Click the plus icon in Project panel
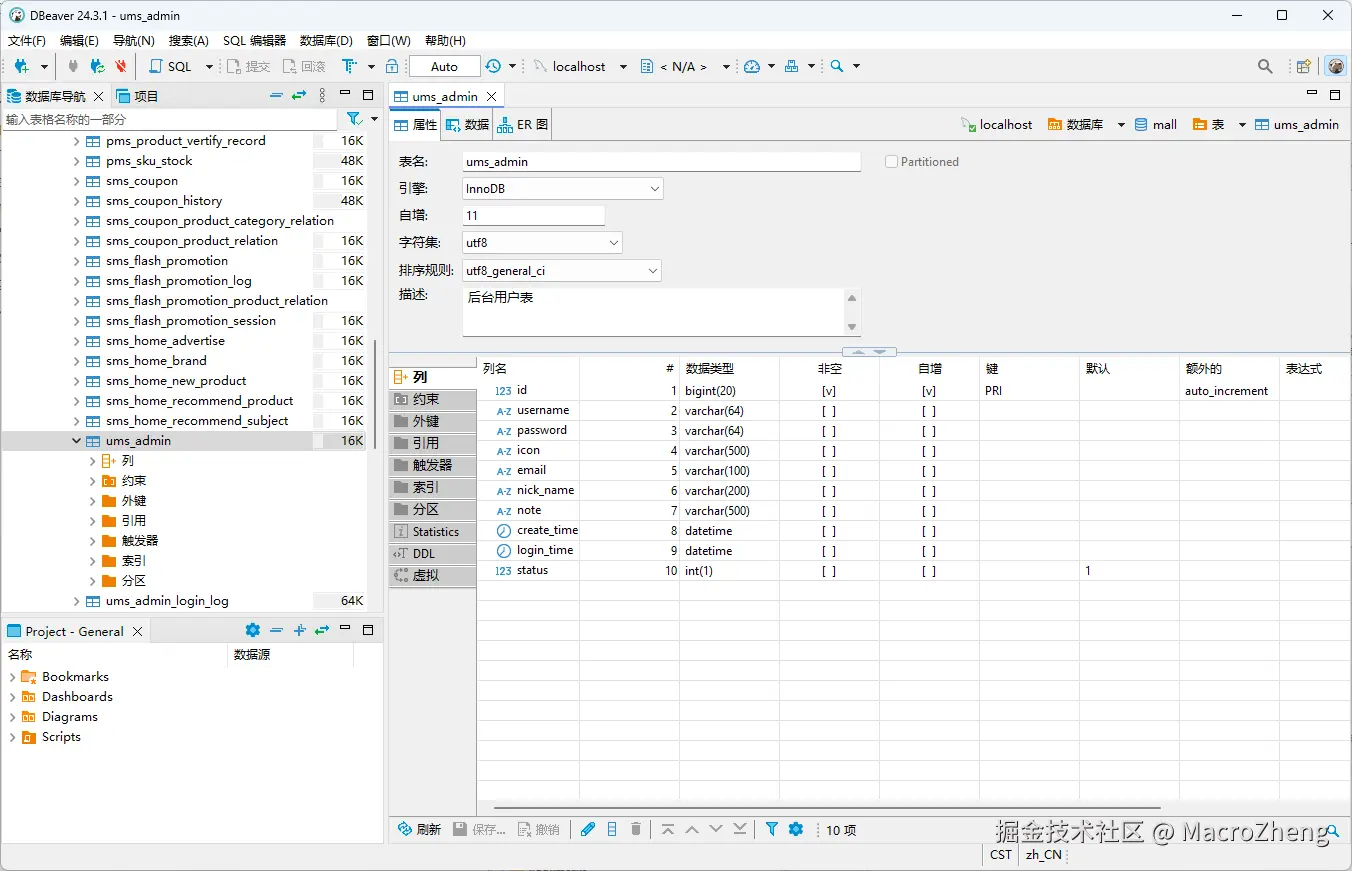 pyautogui.click(x=299, y=630)
